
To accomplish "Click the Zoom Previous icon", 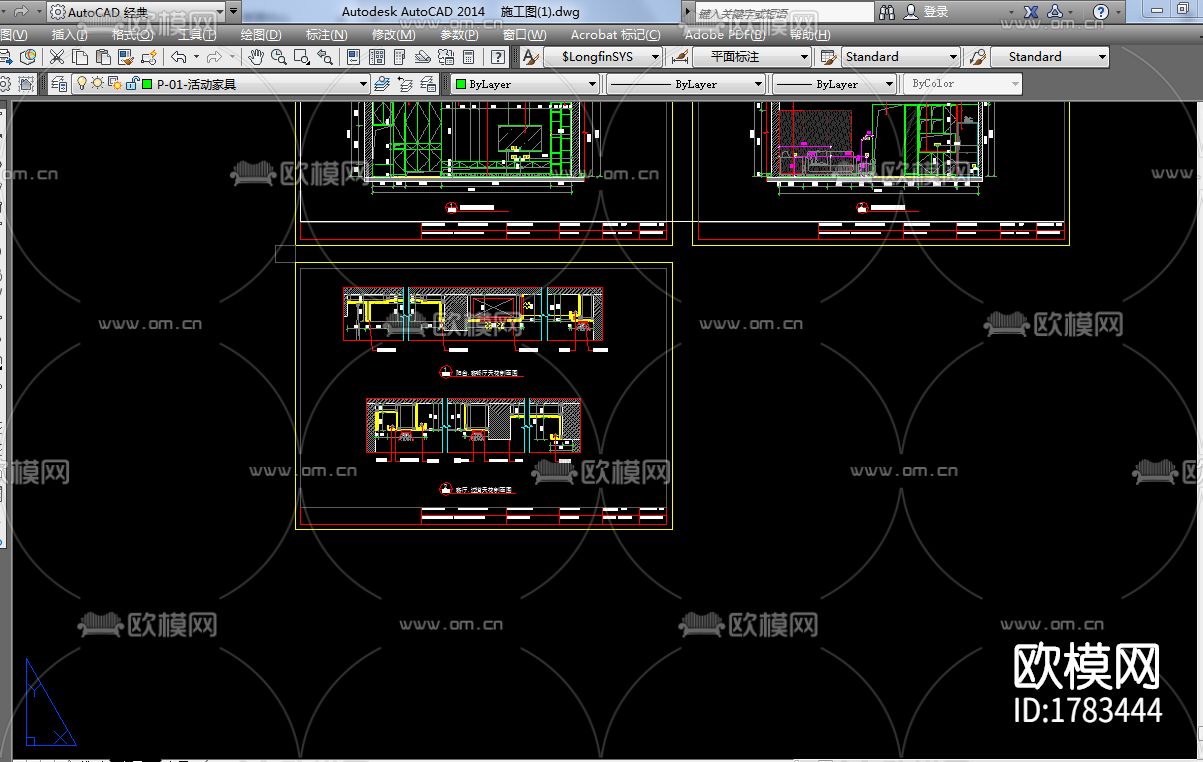I will point(325,57).
